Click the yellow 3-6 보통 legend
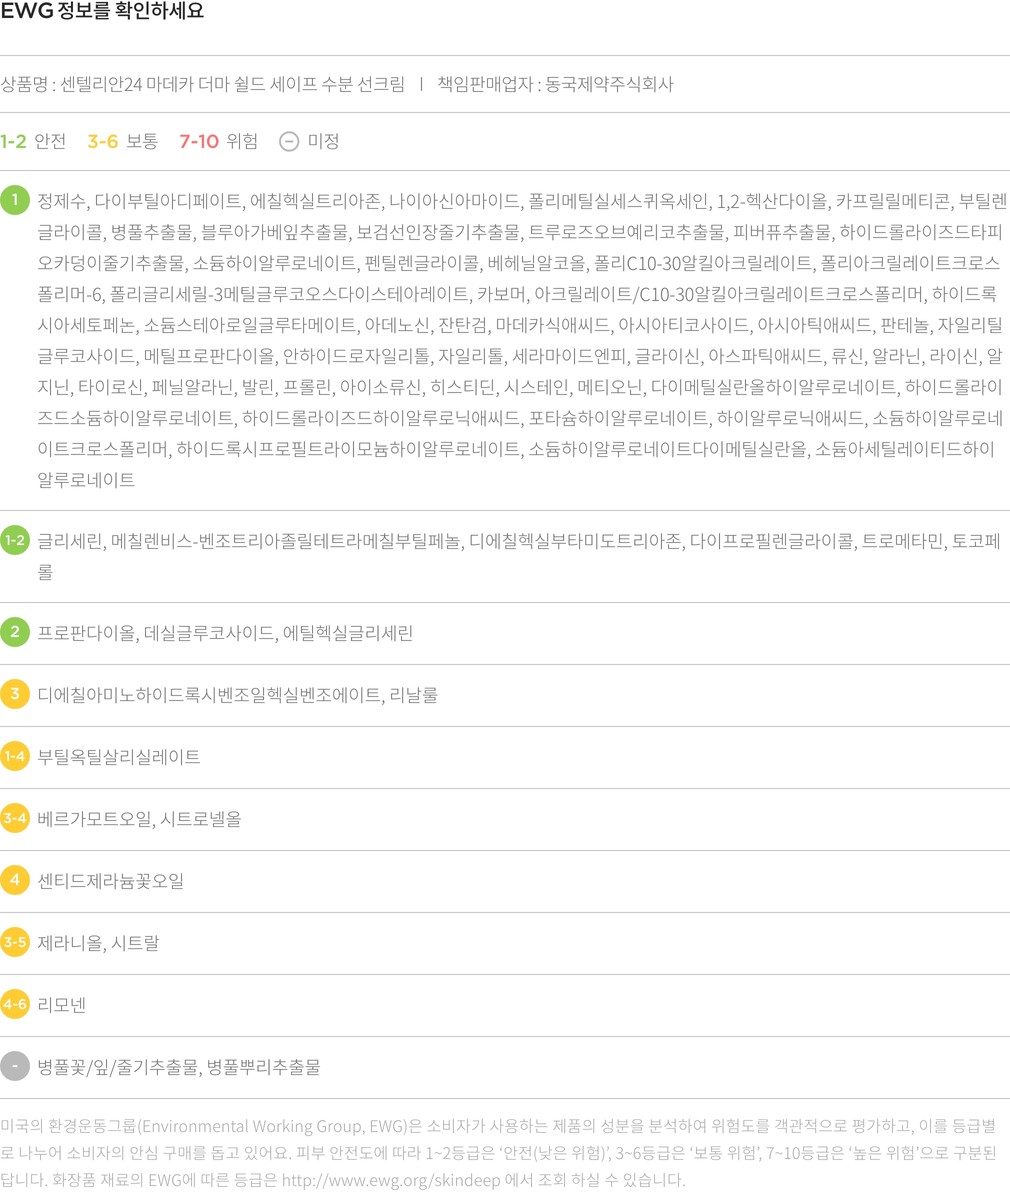The image size is (1010, 1194). pyautogui.click(x=122, y=141)
